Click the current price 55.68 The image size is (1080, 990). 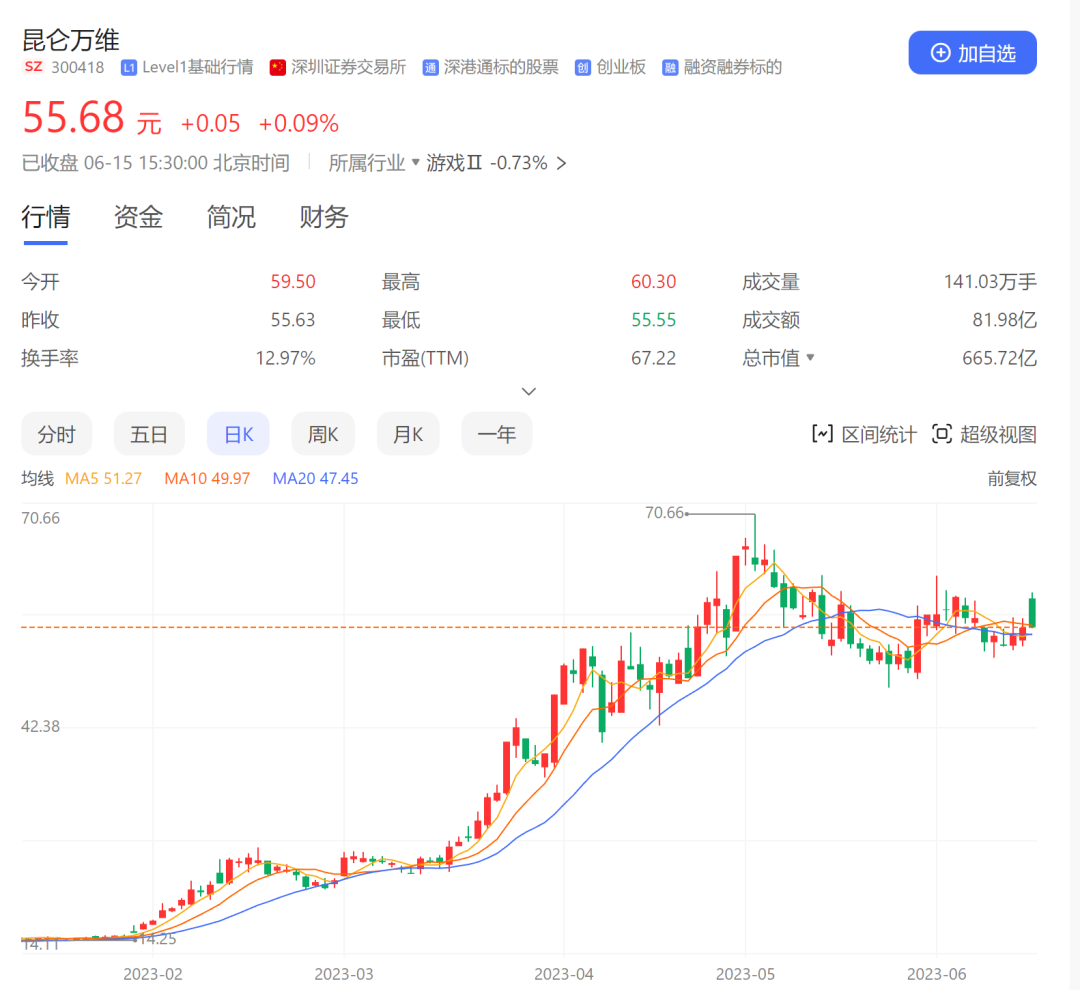point(73,117)
